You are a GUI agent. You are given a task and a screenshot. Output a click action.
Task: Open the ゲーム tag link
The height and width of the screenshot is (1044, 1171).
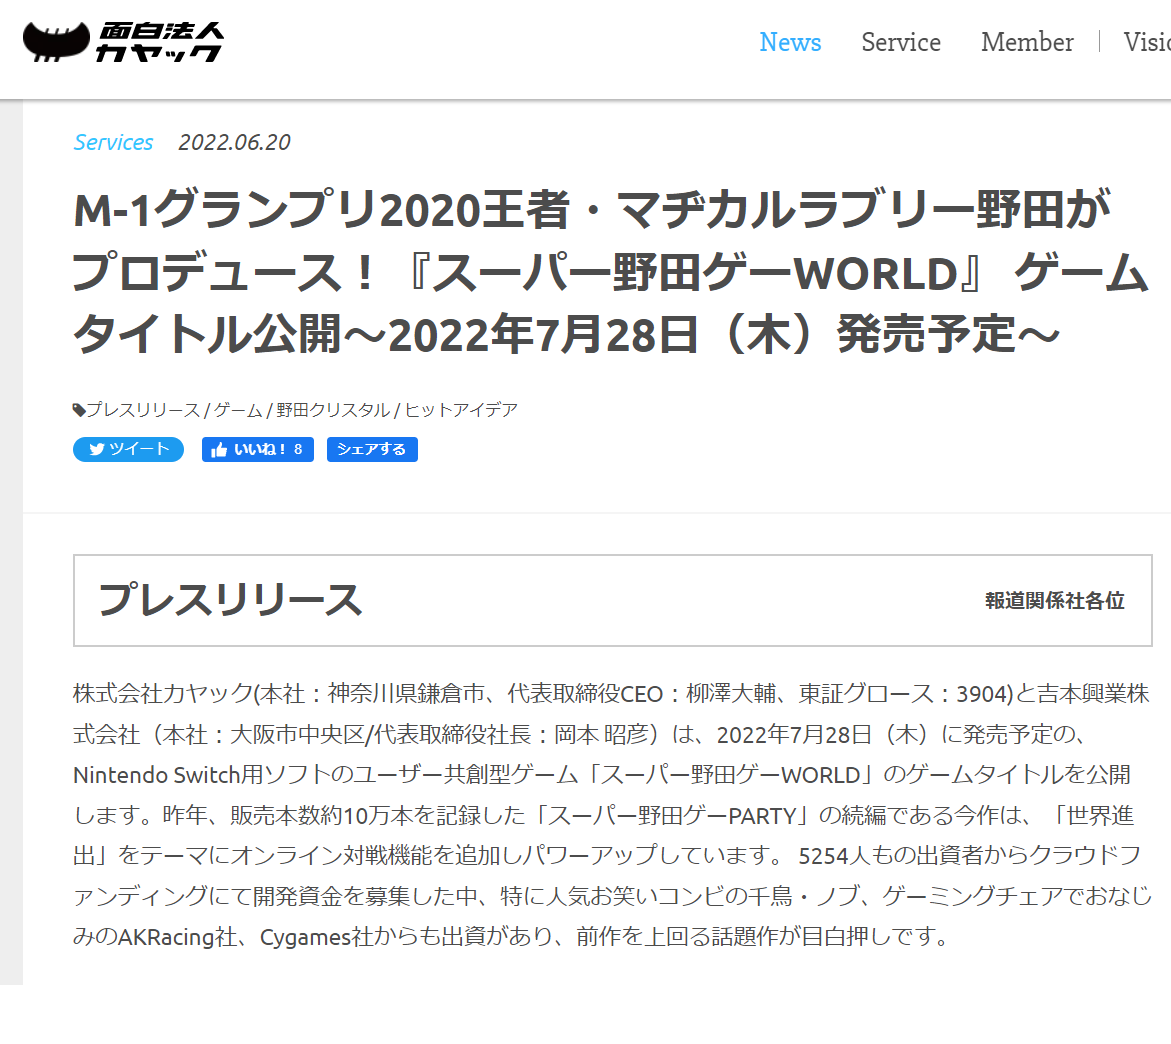(238, 410)
